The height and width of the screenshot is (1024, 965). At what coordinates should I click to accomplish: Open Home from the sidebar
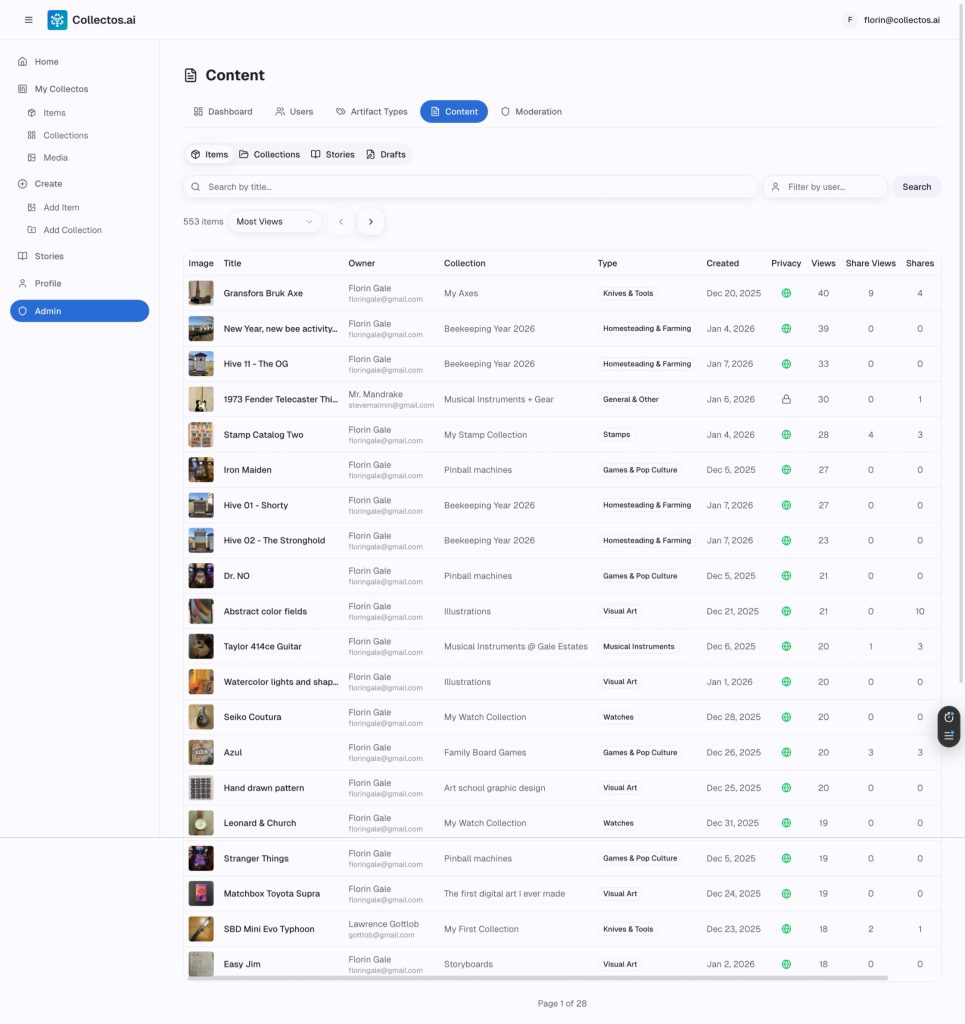tap(46, 62)
